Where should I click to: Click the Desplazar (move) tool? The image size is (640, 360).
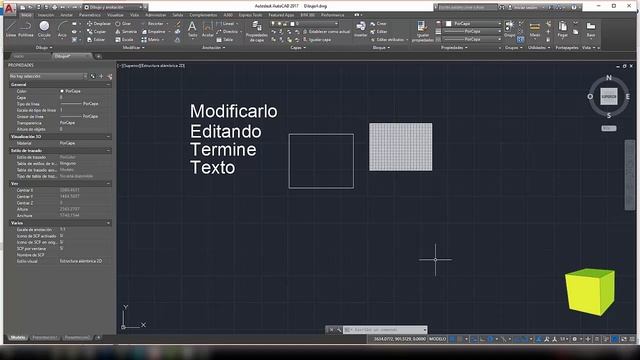pyautogui.click(x=98, y=24)
